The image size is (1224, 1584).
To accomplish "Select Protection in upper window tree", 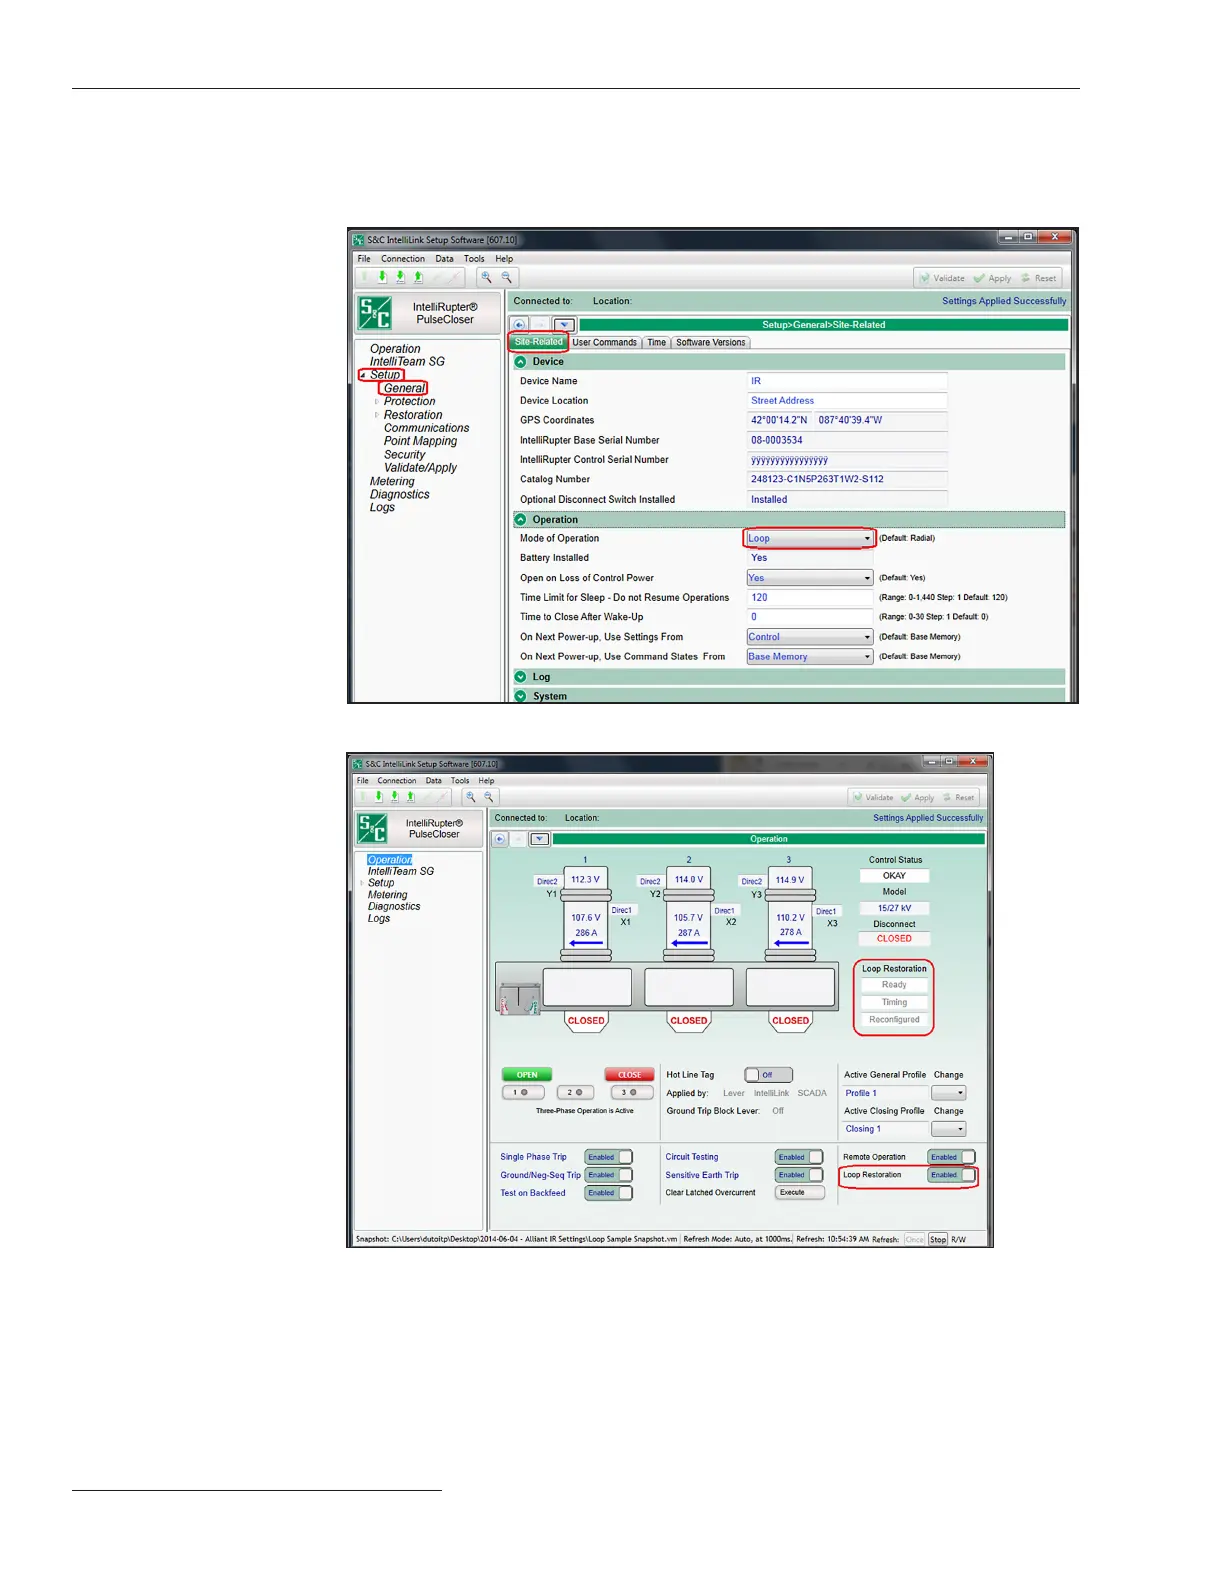I will click(x=409, y=402).
